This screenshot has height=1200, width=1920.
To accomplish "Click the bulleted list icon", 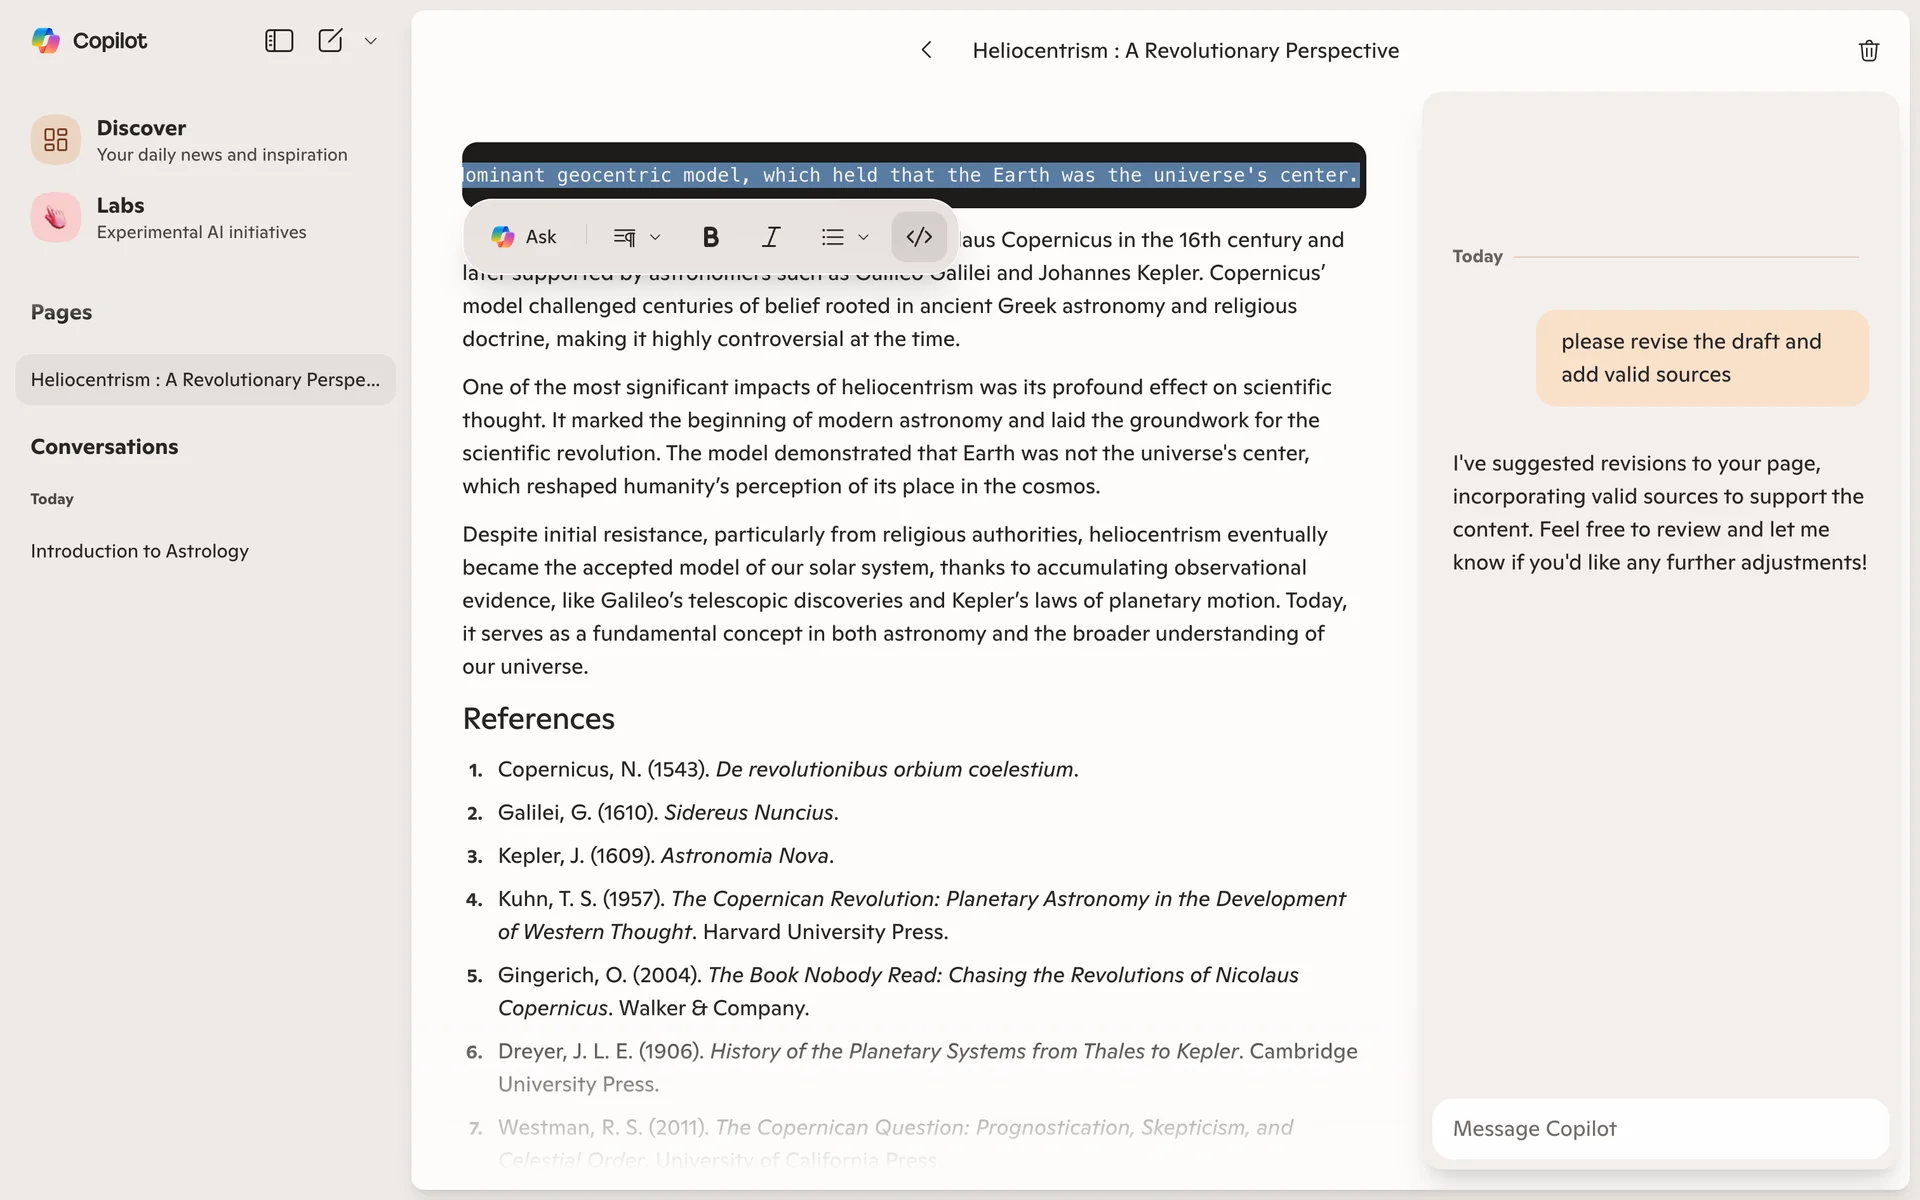I will pos(832,237).
